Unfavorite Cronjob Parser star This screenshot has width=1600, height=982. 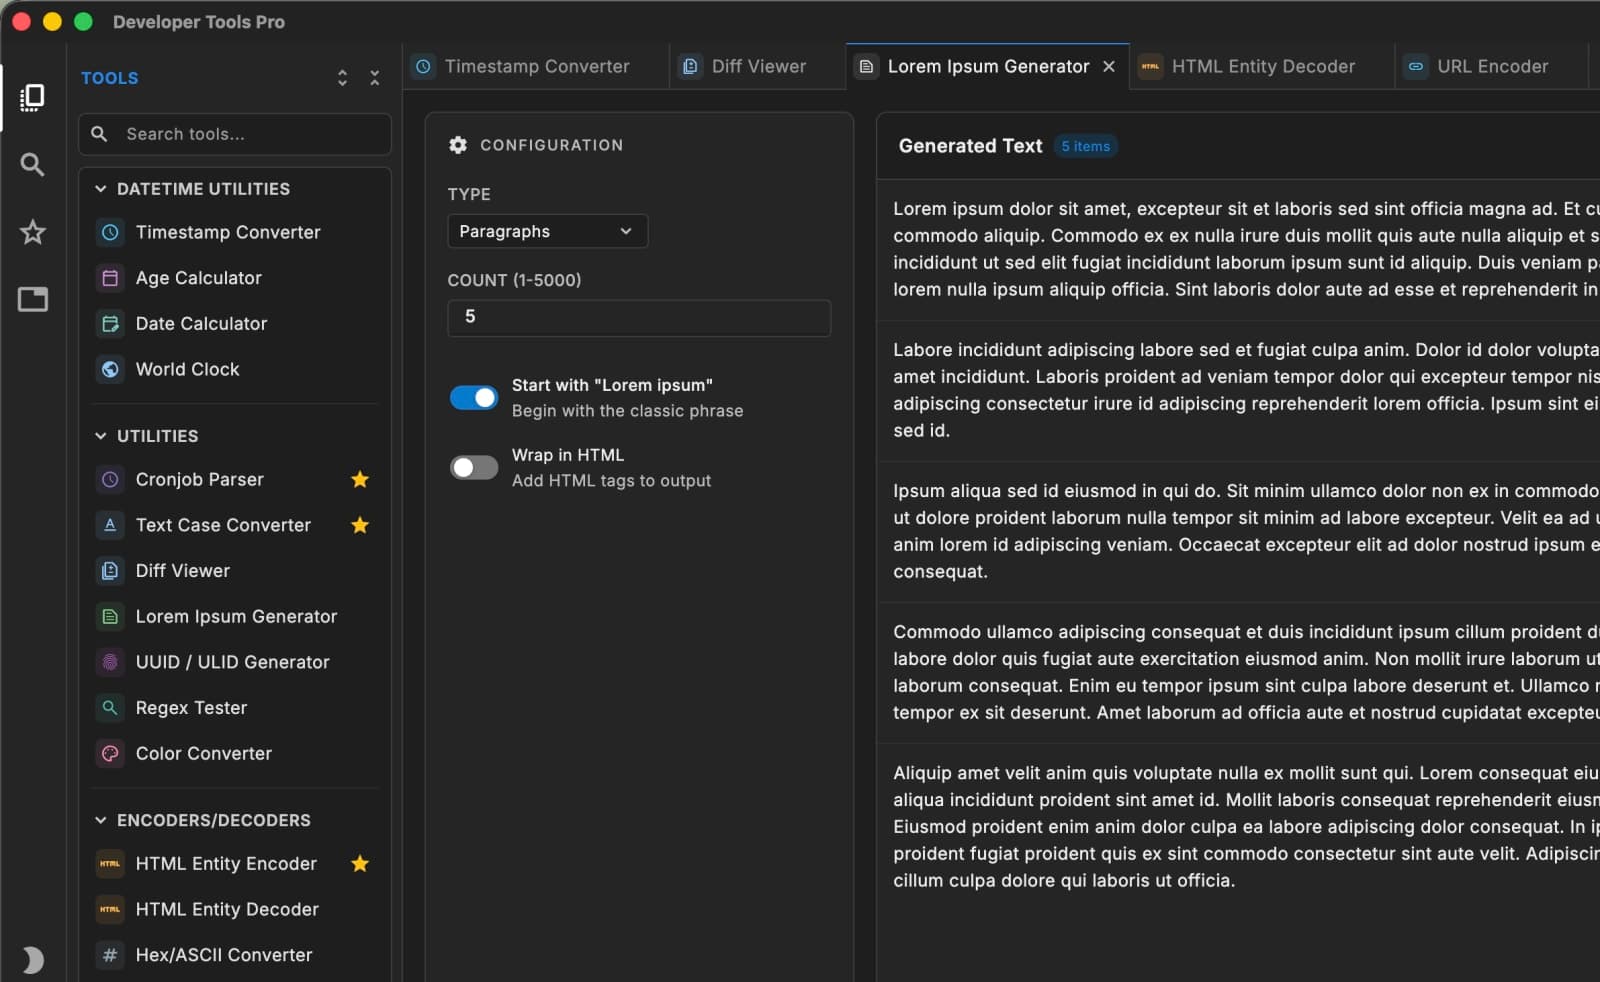click(360, 480)
